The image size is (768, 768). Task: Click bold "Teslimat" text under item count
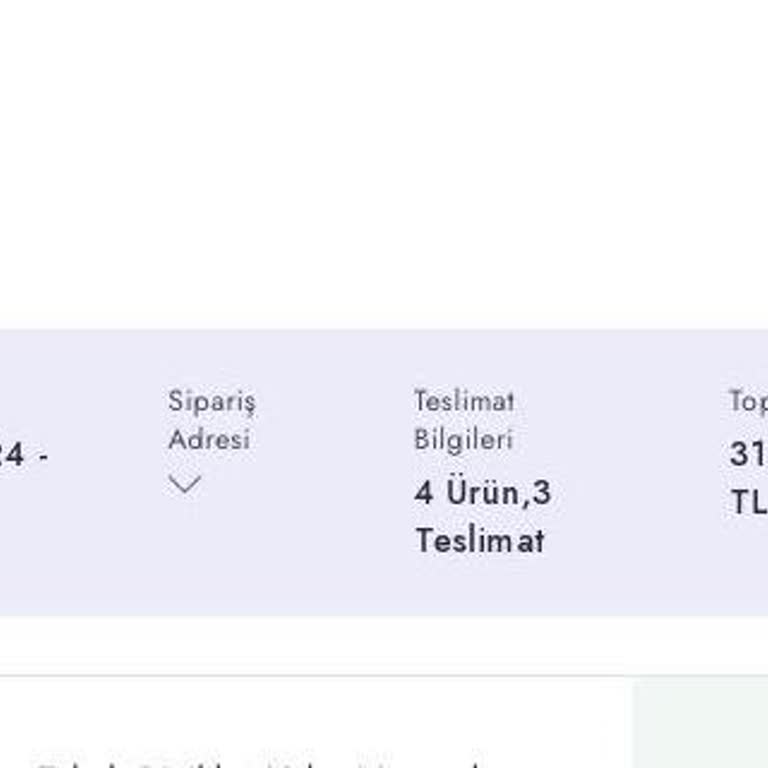click(x=480, y=541)
